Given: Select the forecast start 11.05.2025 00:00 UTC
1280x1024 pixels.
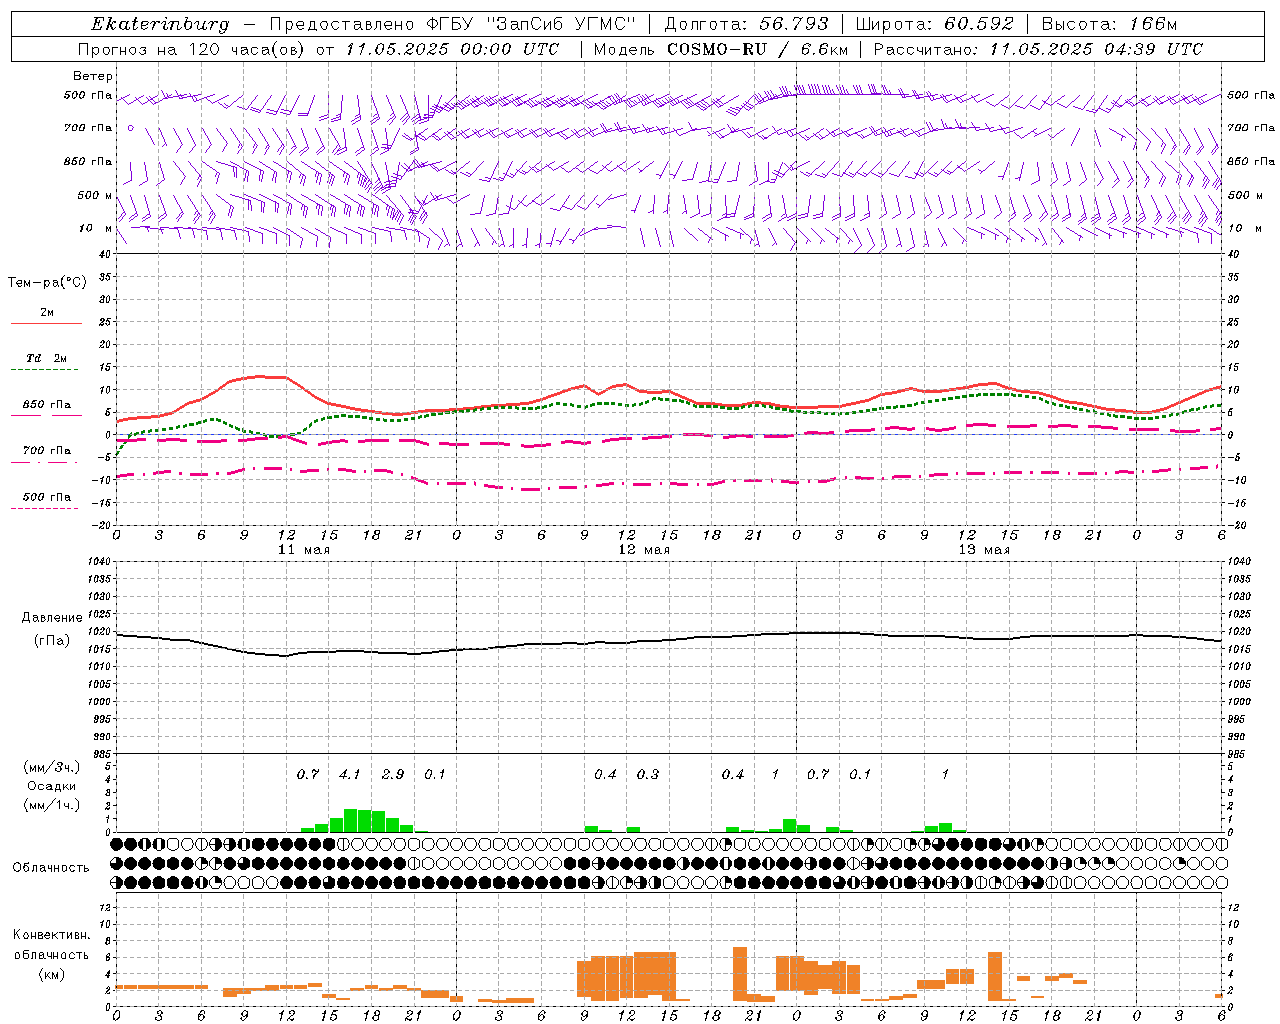Looking at the screenshot, I should (453, 49).
